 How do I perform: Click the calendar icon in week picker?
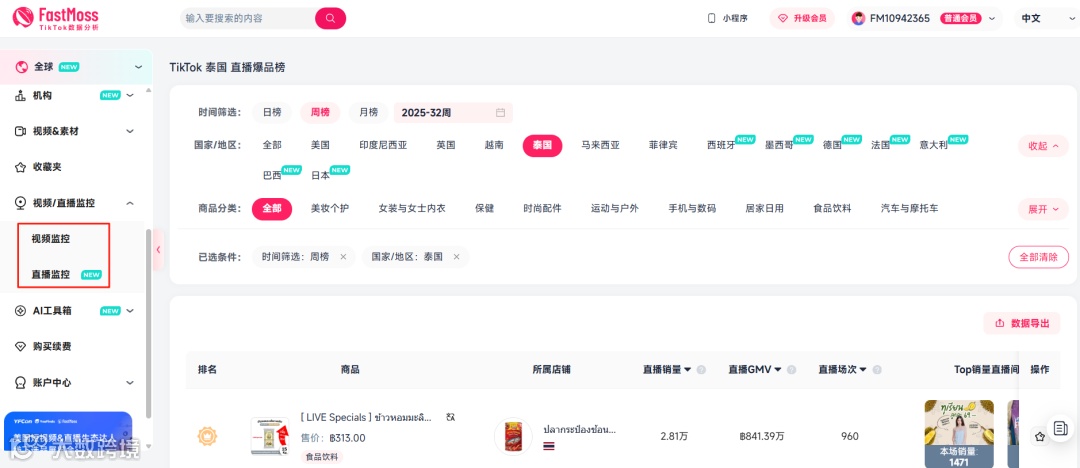click(x=501, y=112)
